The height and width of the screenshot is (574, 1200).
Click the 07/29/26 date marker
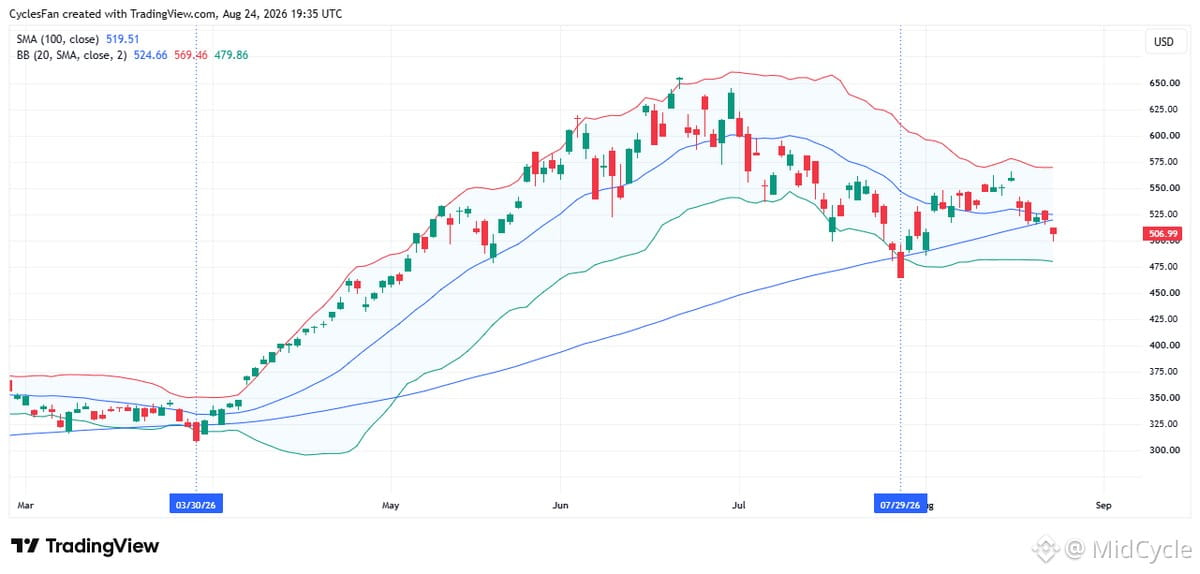(901, 505)
